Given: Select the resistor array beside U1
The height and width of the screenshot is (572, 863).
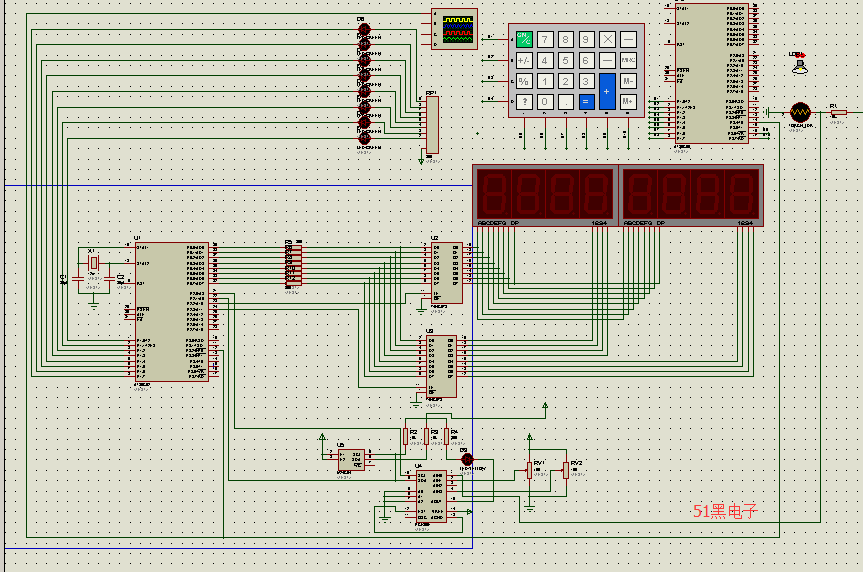Looking at the screenshot, I should click(293, 265).
